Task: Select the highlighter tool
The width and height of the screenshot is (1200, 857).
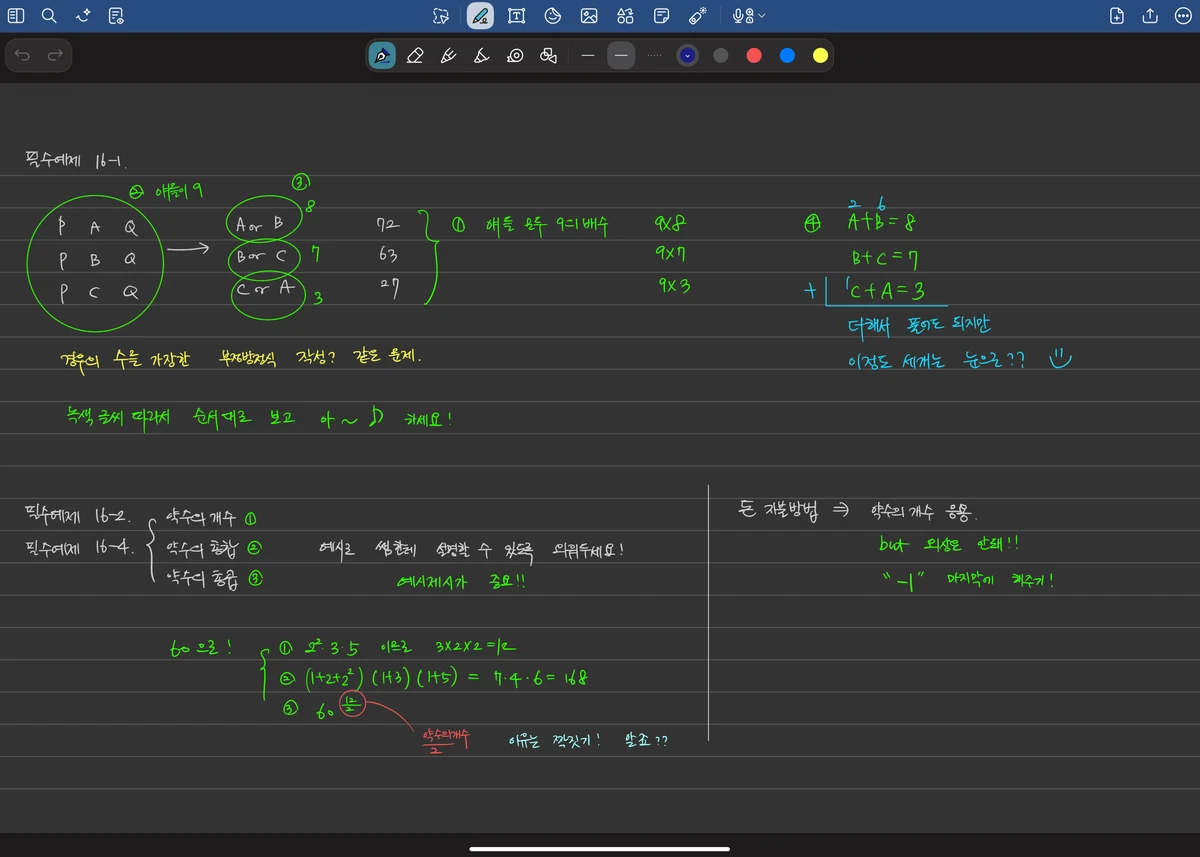Action: (x=481, y=56)
